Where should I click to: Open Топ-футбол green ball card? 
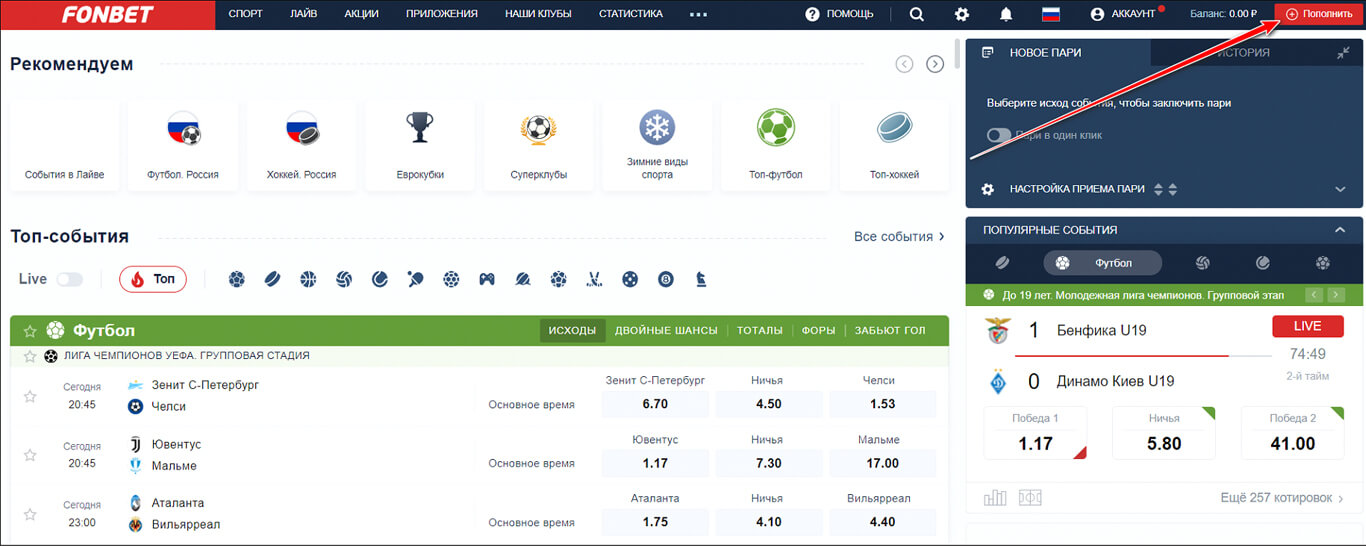(776, 146)
